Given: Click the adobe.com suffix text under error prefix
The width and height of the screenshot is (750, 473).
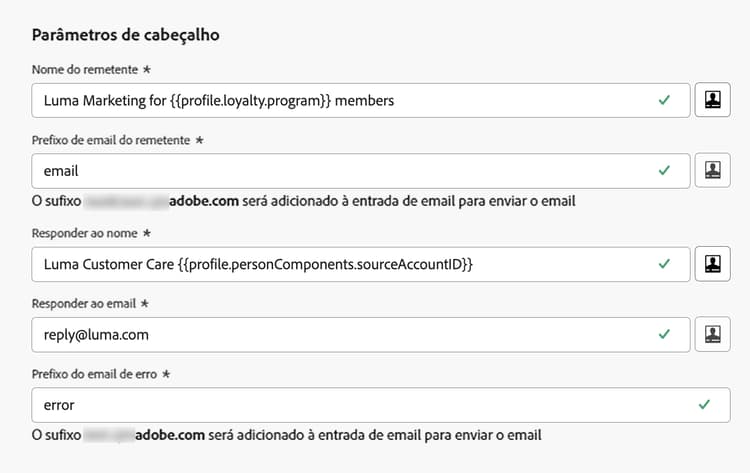Looking at the screenshot, I should tap(169, 435).
